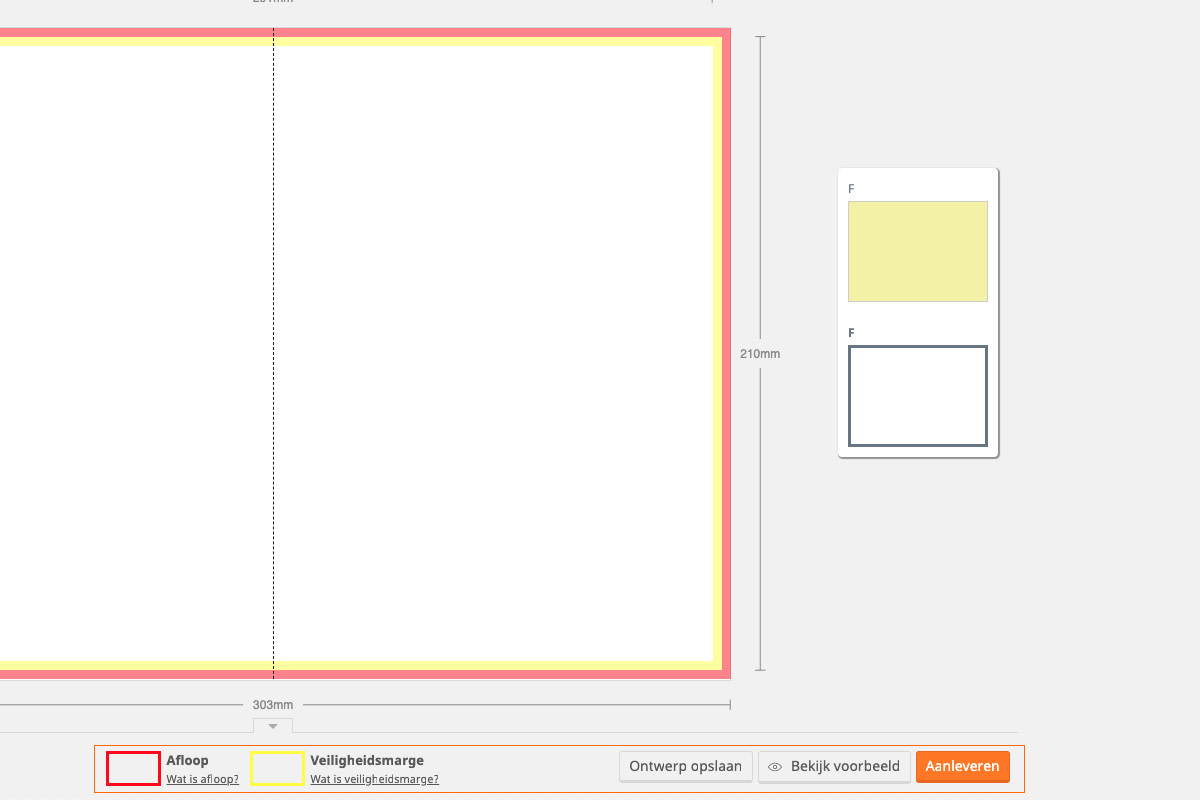This screenshot has height=800, width=1200.
Task: Click the 210mm height label
Action: pyautogui.click(x=760, y=354)
